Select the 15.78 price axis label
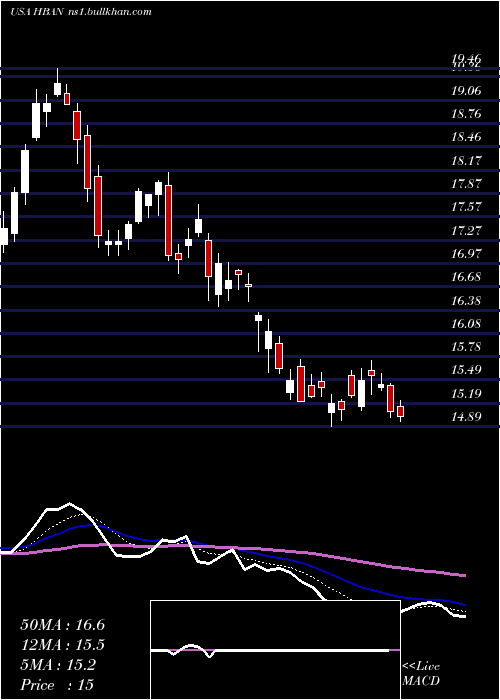This screenshot has height=700, width=500. [466, 346]
